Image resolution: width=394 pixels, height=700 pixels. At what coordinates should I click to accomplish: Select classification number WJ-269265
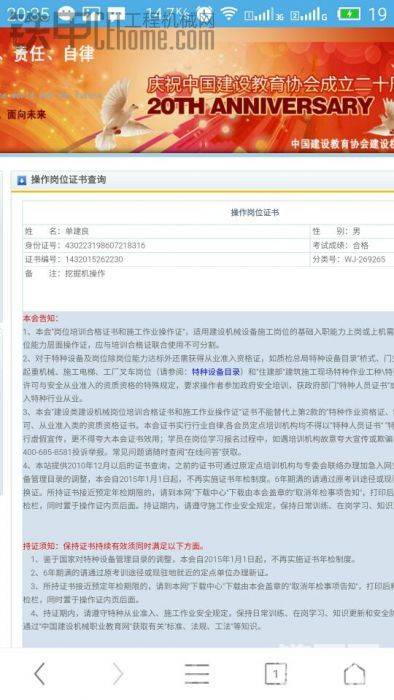[x=365, y=259]
